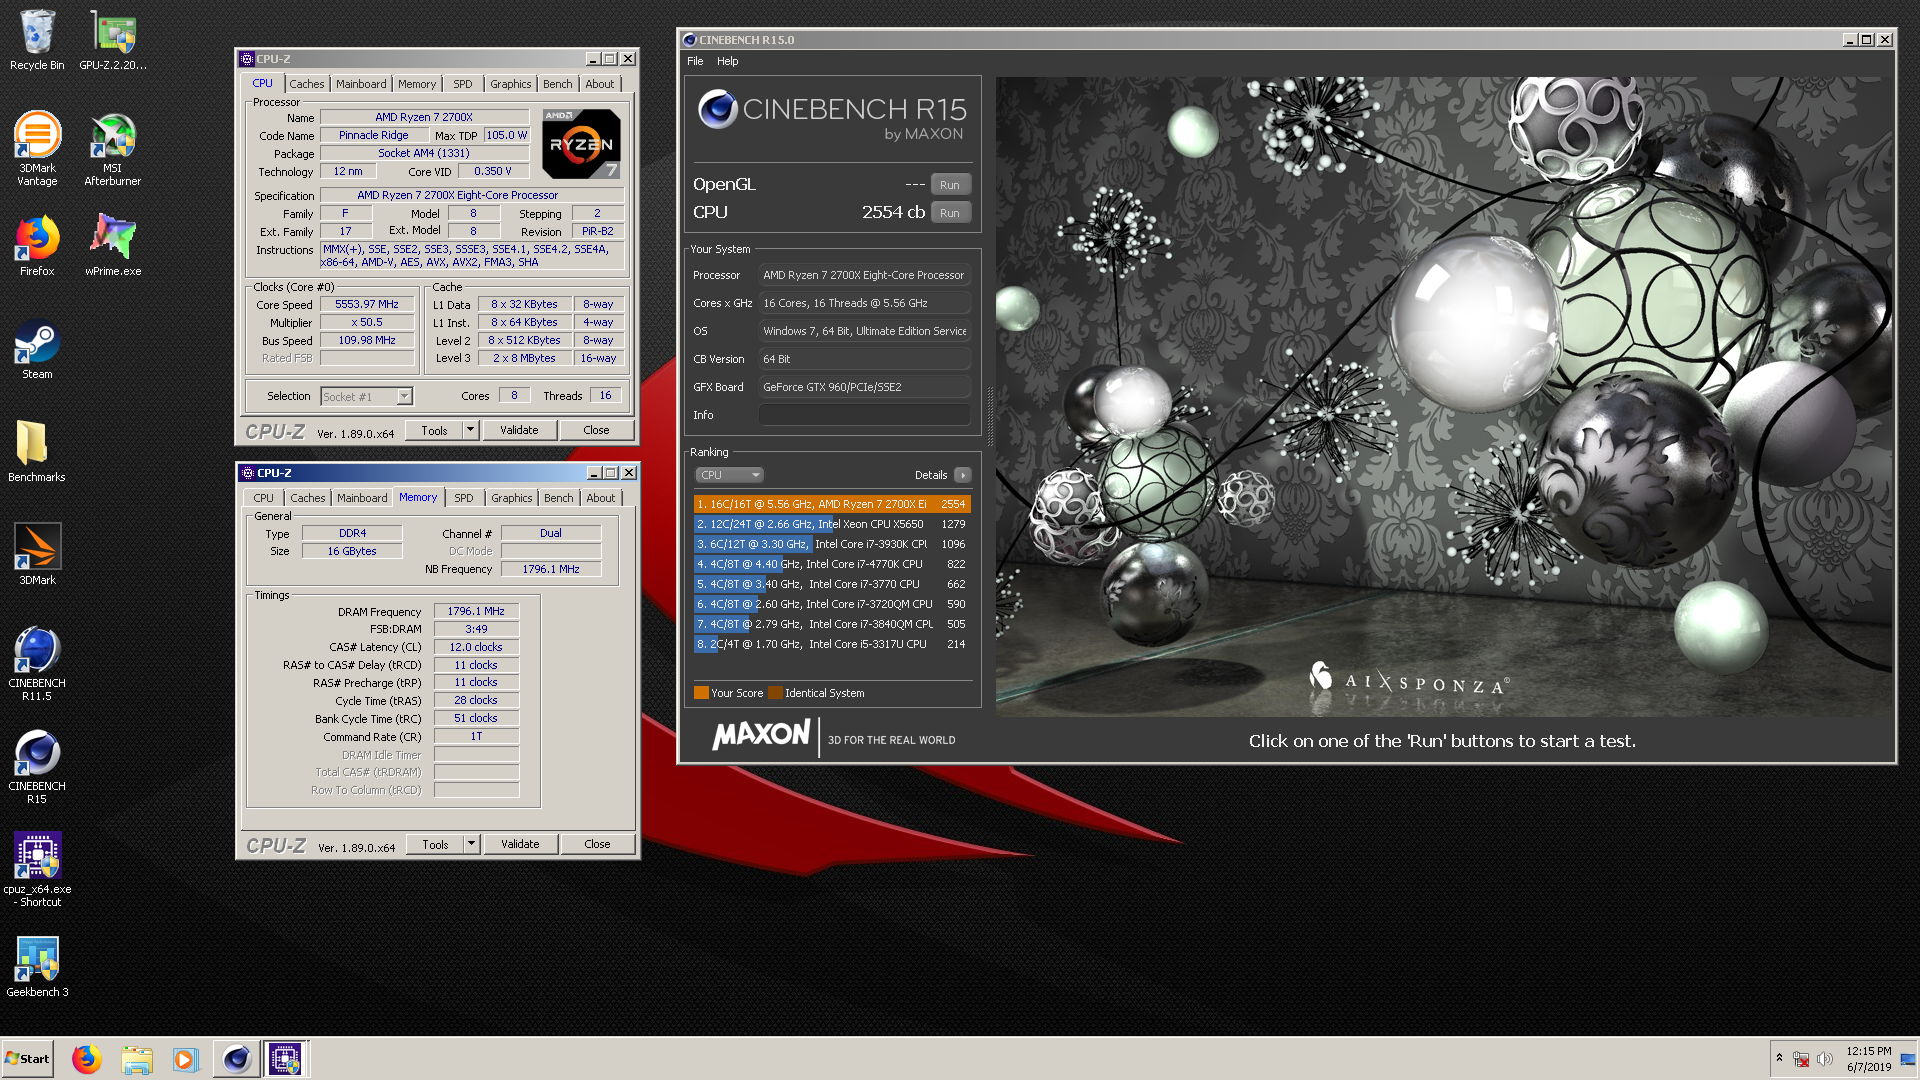Open CINEBENCH R11.5 desktop shortcut
This screenshot has width=1920, height=1080.
tap(37, 663)
